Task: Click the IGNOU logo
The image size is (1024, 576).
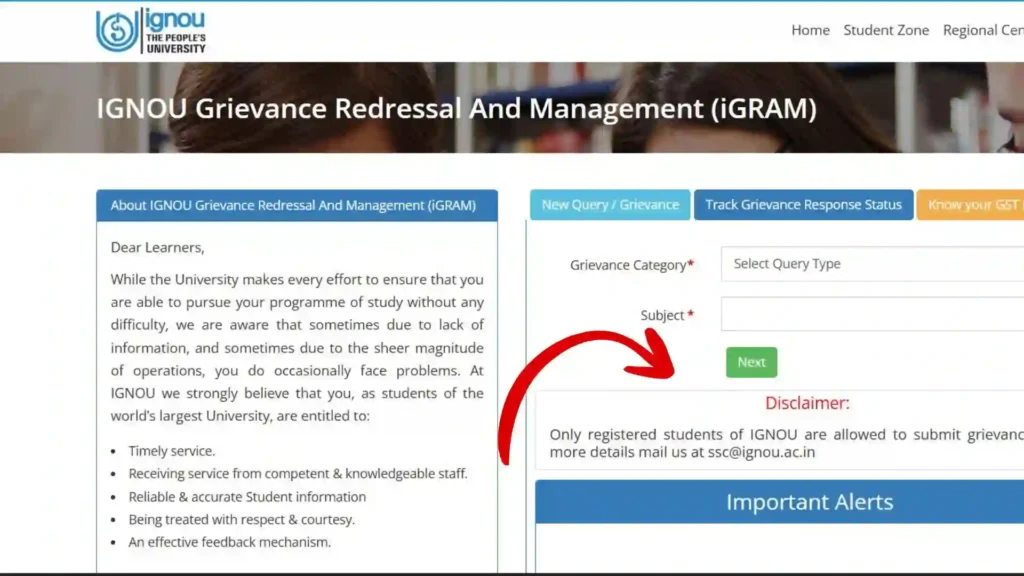Action: tap(151, 30)
